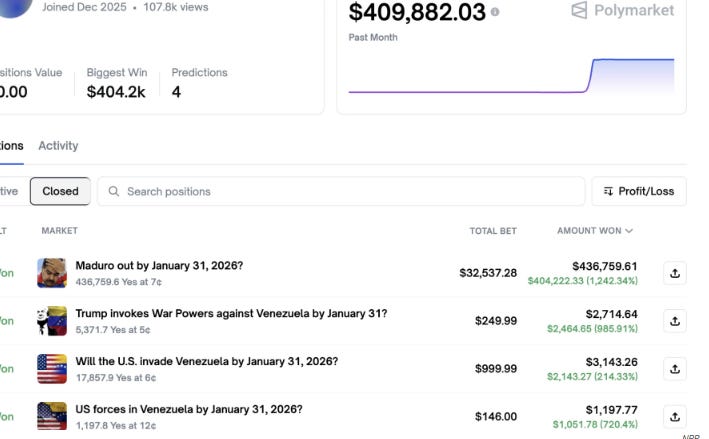The height and width of the screenshot is (439, 709).
Task: Click the $999.99 total bet value
Action: point(496,369)
